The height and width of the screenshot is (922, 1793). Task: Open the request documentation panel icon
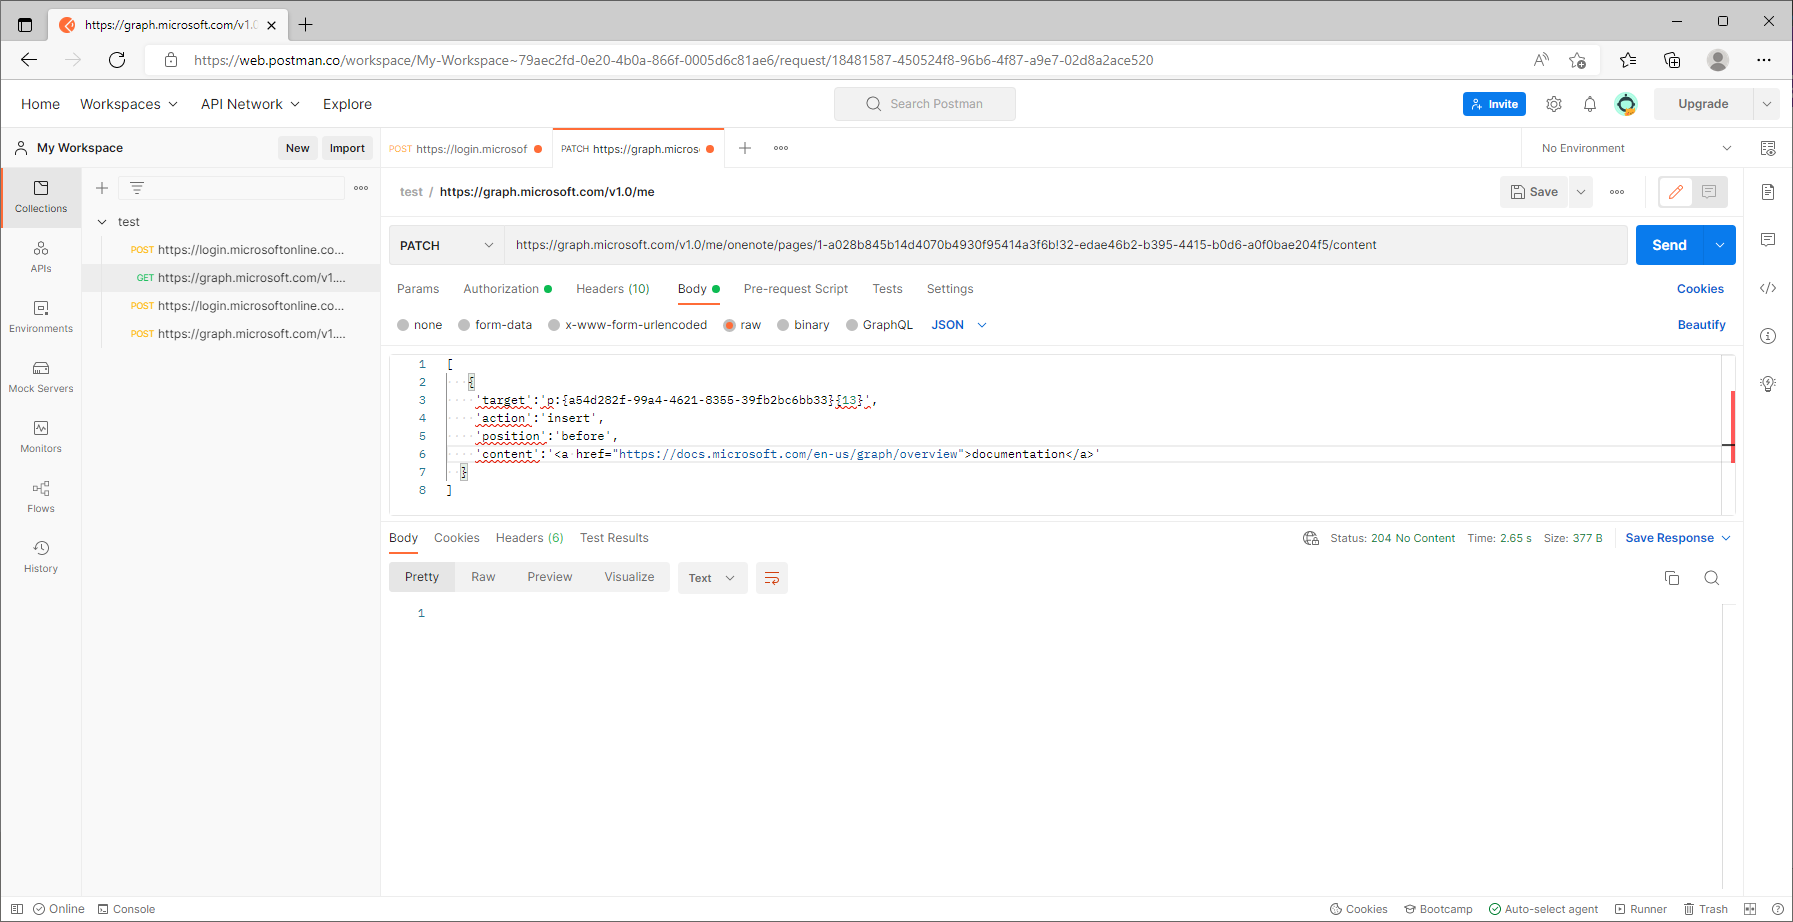1768,192
